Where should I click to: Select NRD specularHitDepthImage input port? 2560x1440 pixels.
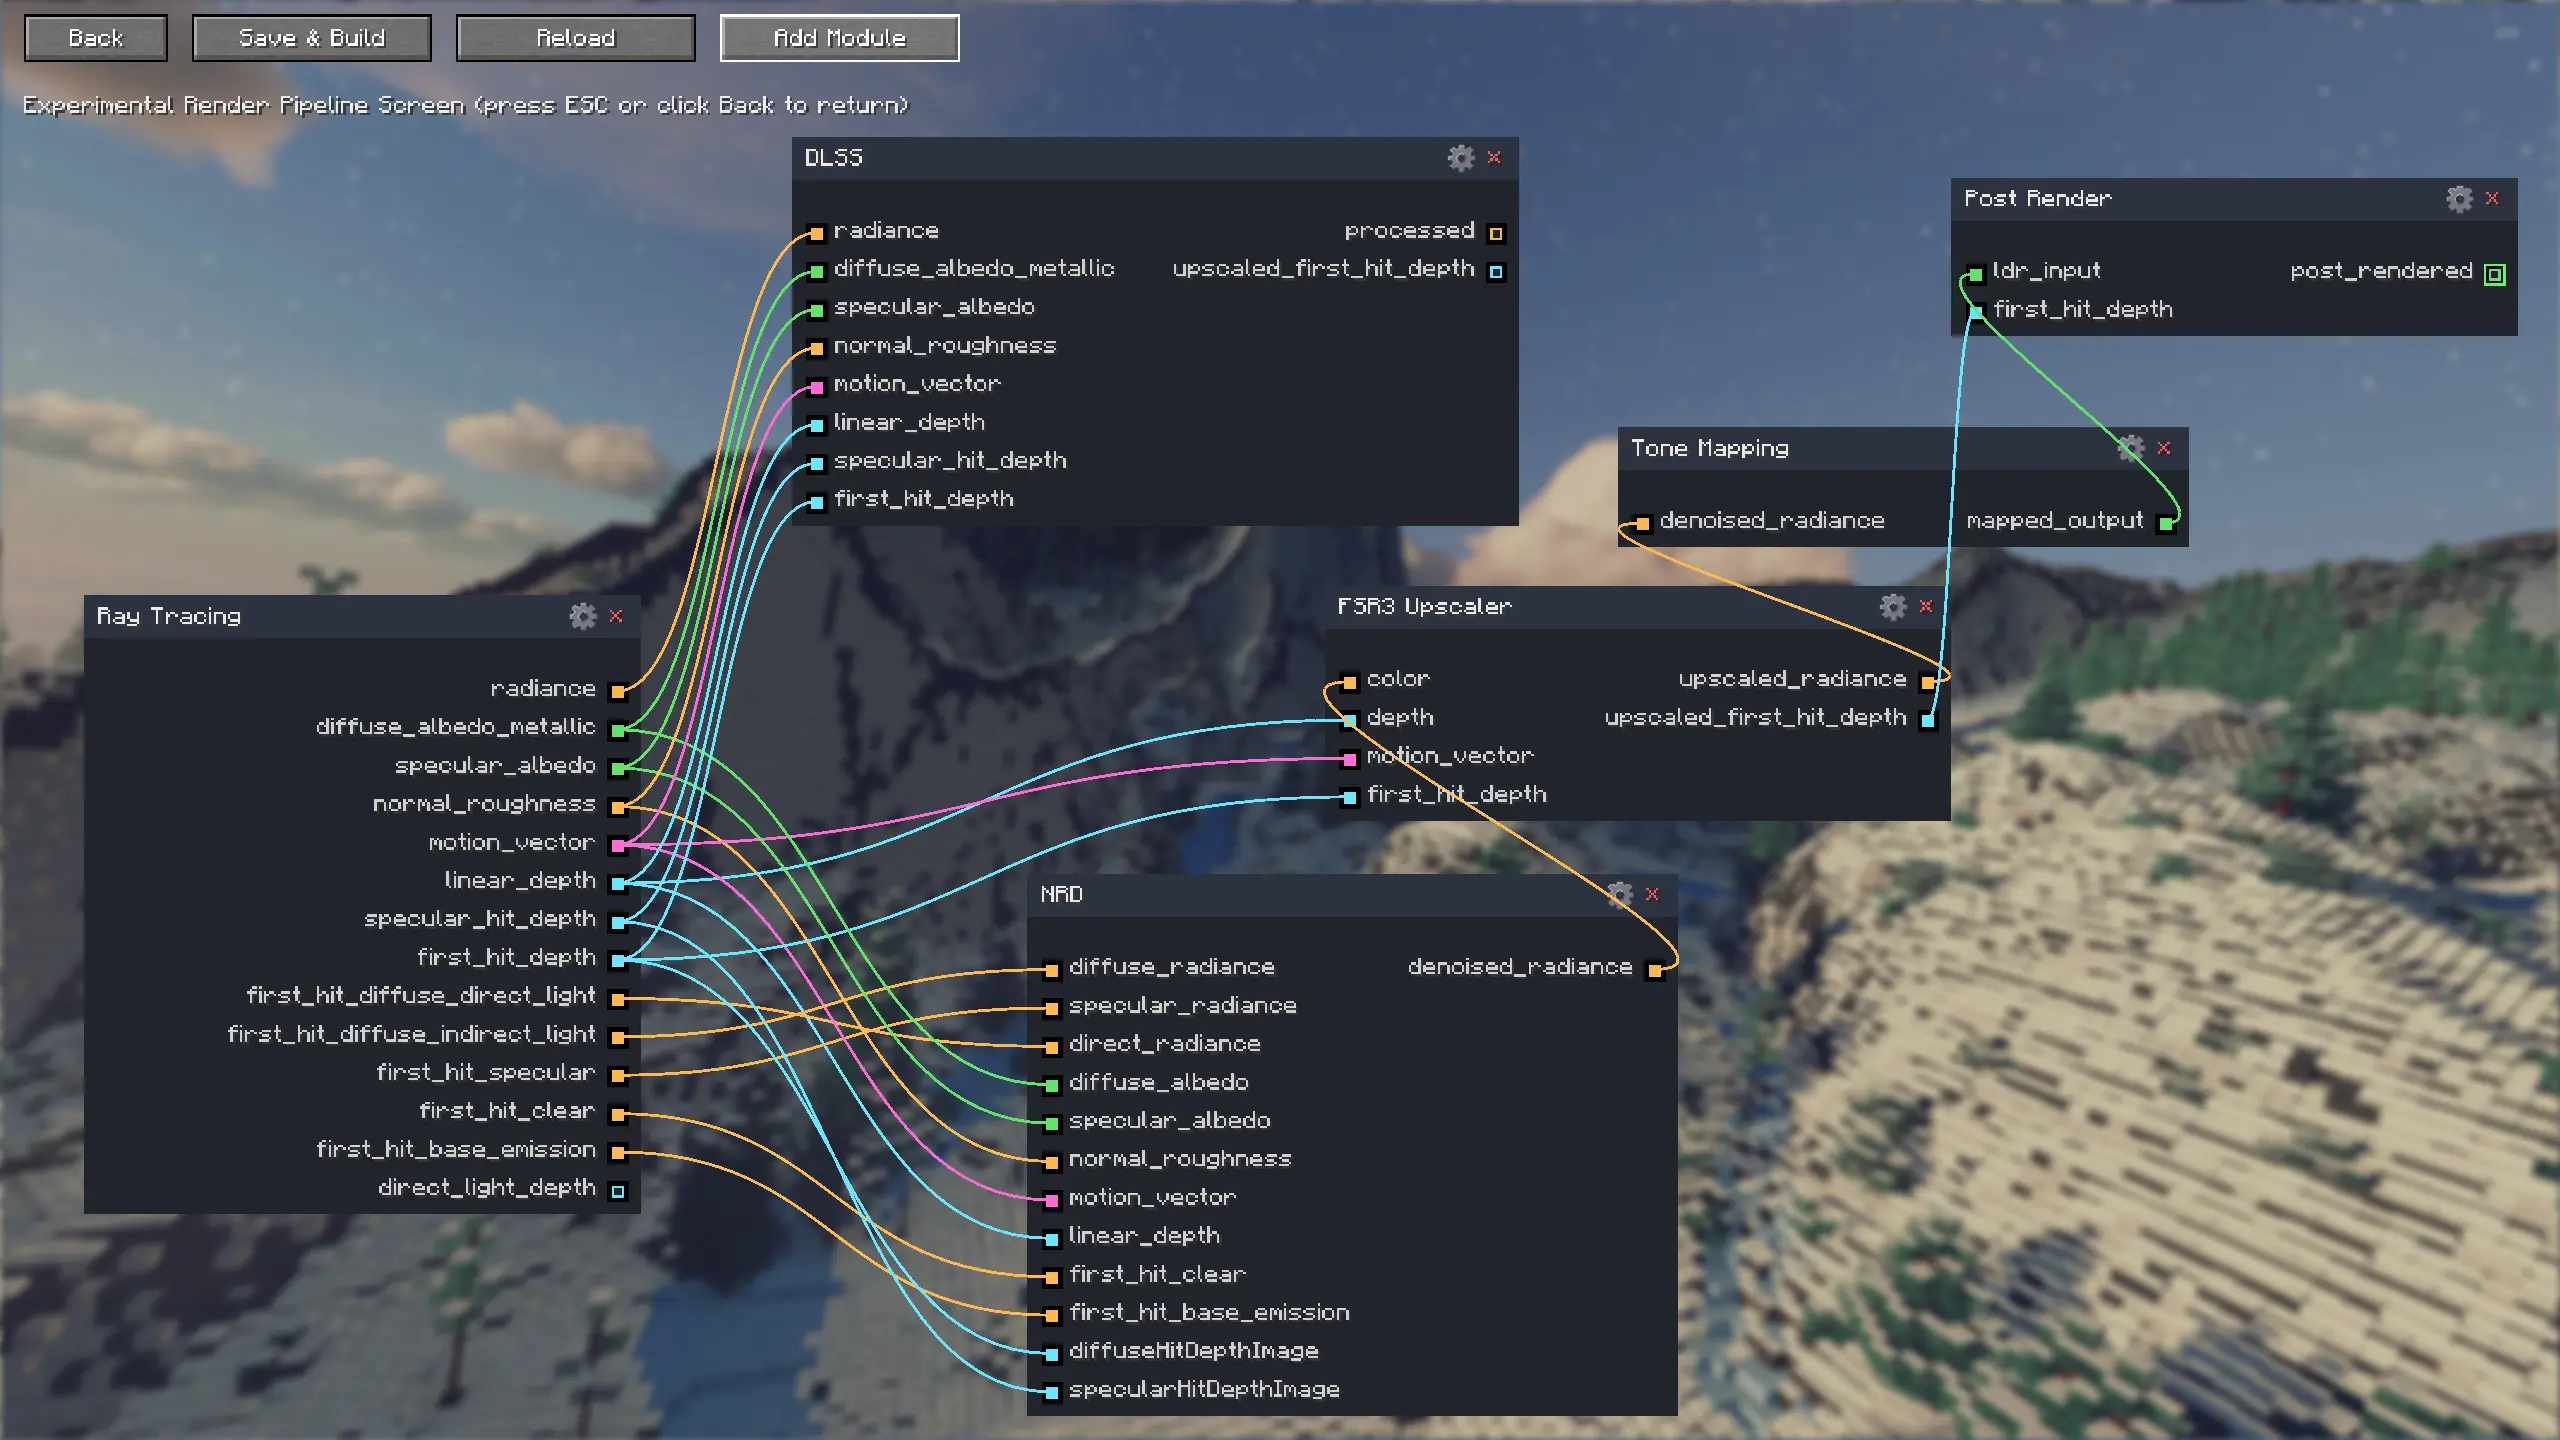(1051, 1392)
